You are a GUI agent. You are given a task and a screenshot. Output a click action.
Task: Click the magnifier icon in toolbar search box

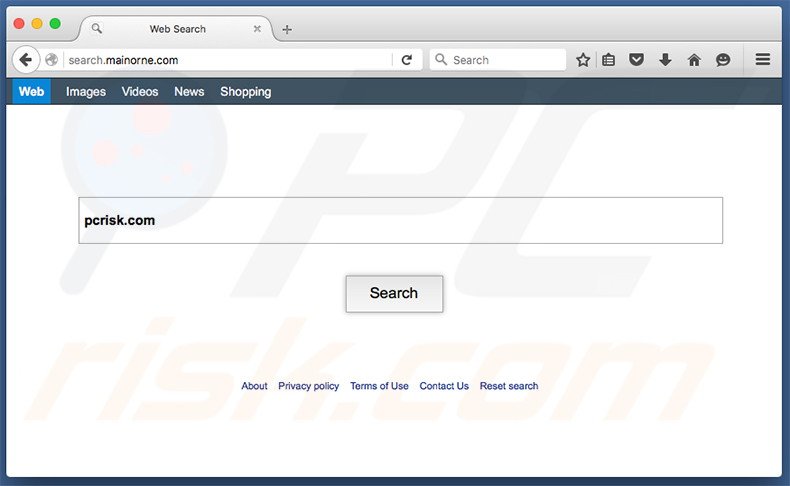pyautogui.click(x=441, y=59)
